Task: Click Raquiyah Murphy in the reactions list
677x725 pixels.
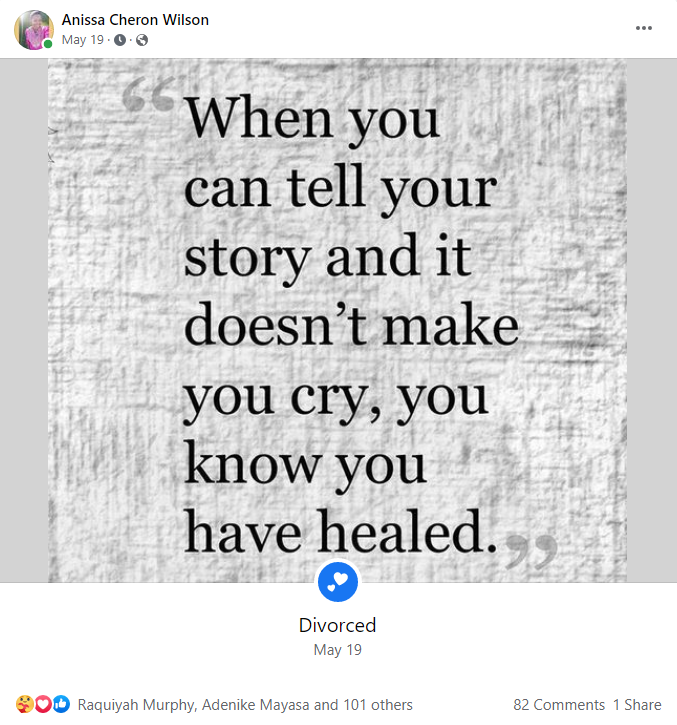Action: pyautogui.click(x=137, y=705)
